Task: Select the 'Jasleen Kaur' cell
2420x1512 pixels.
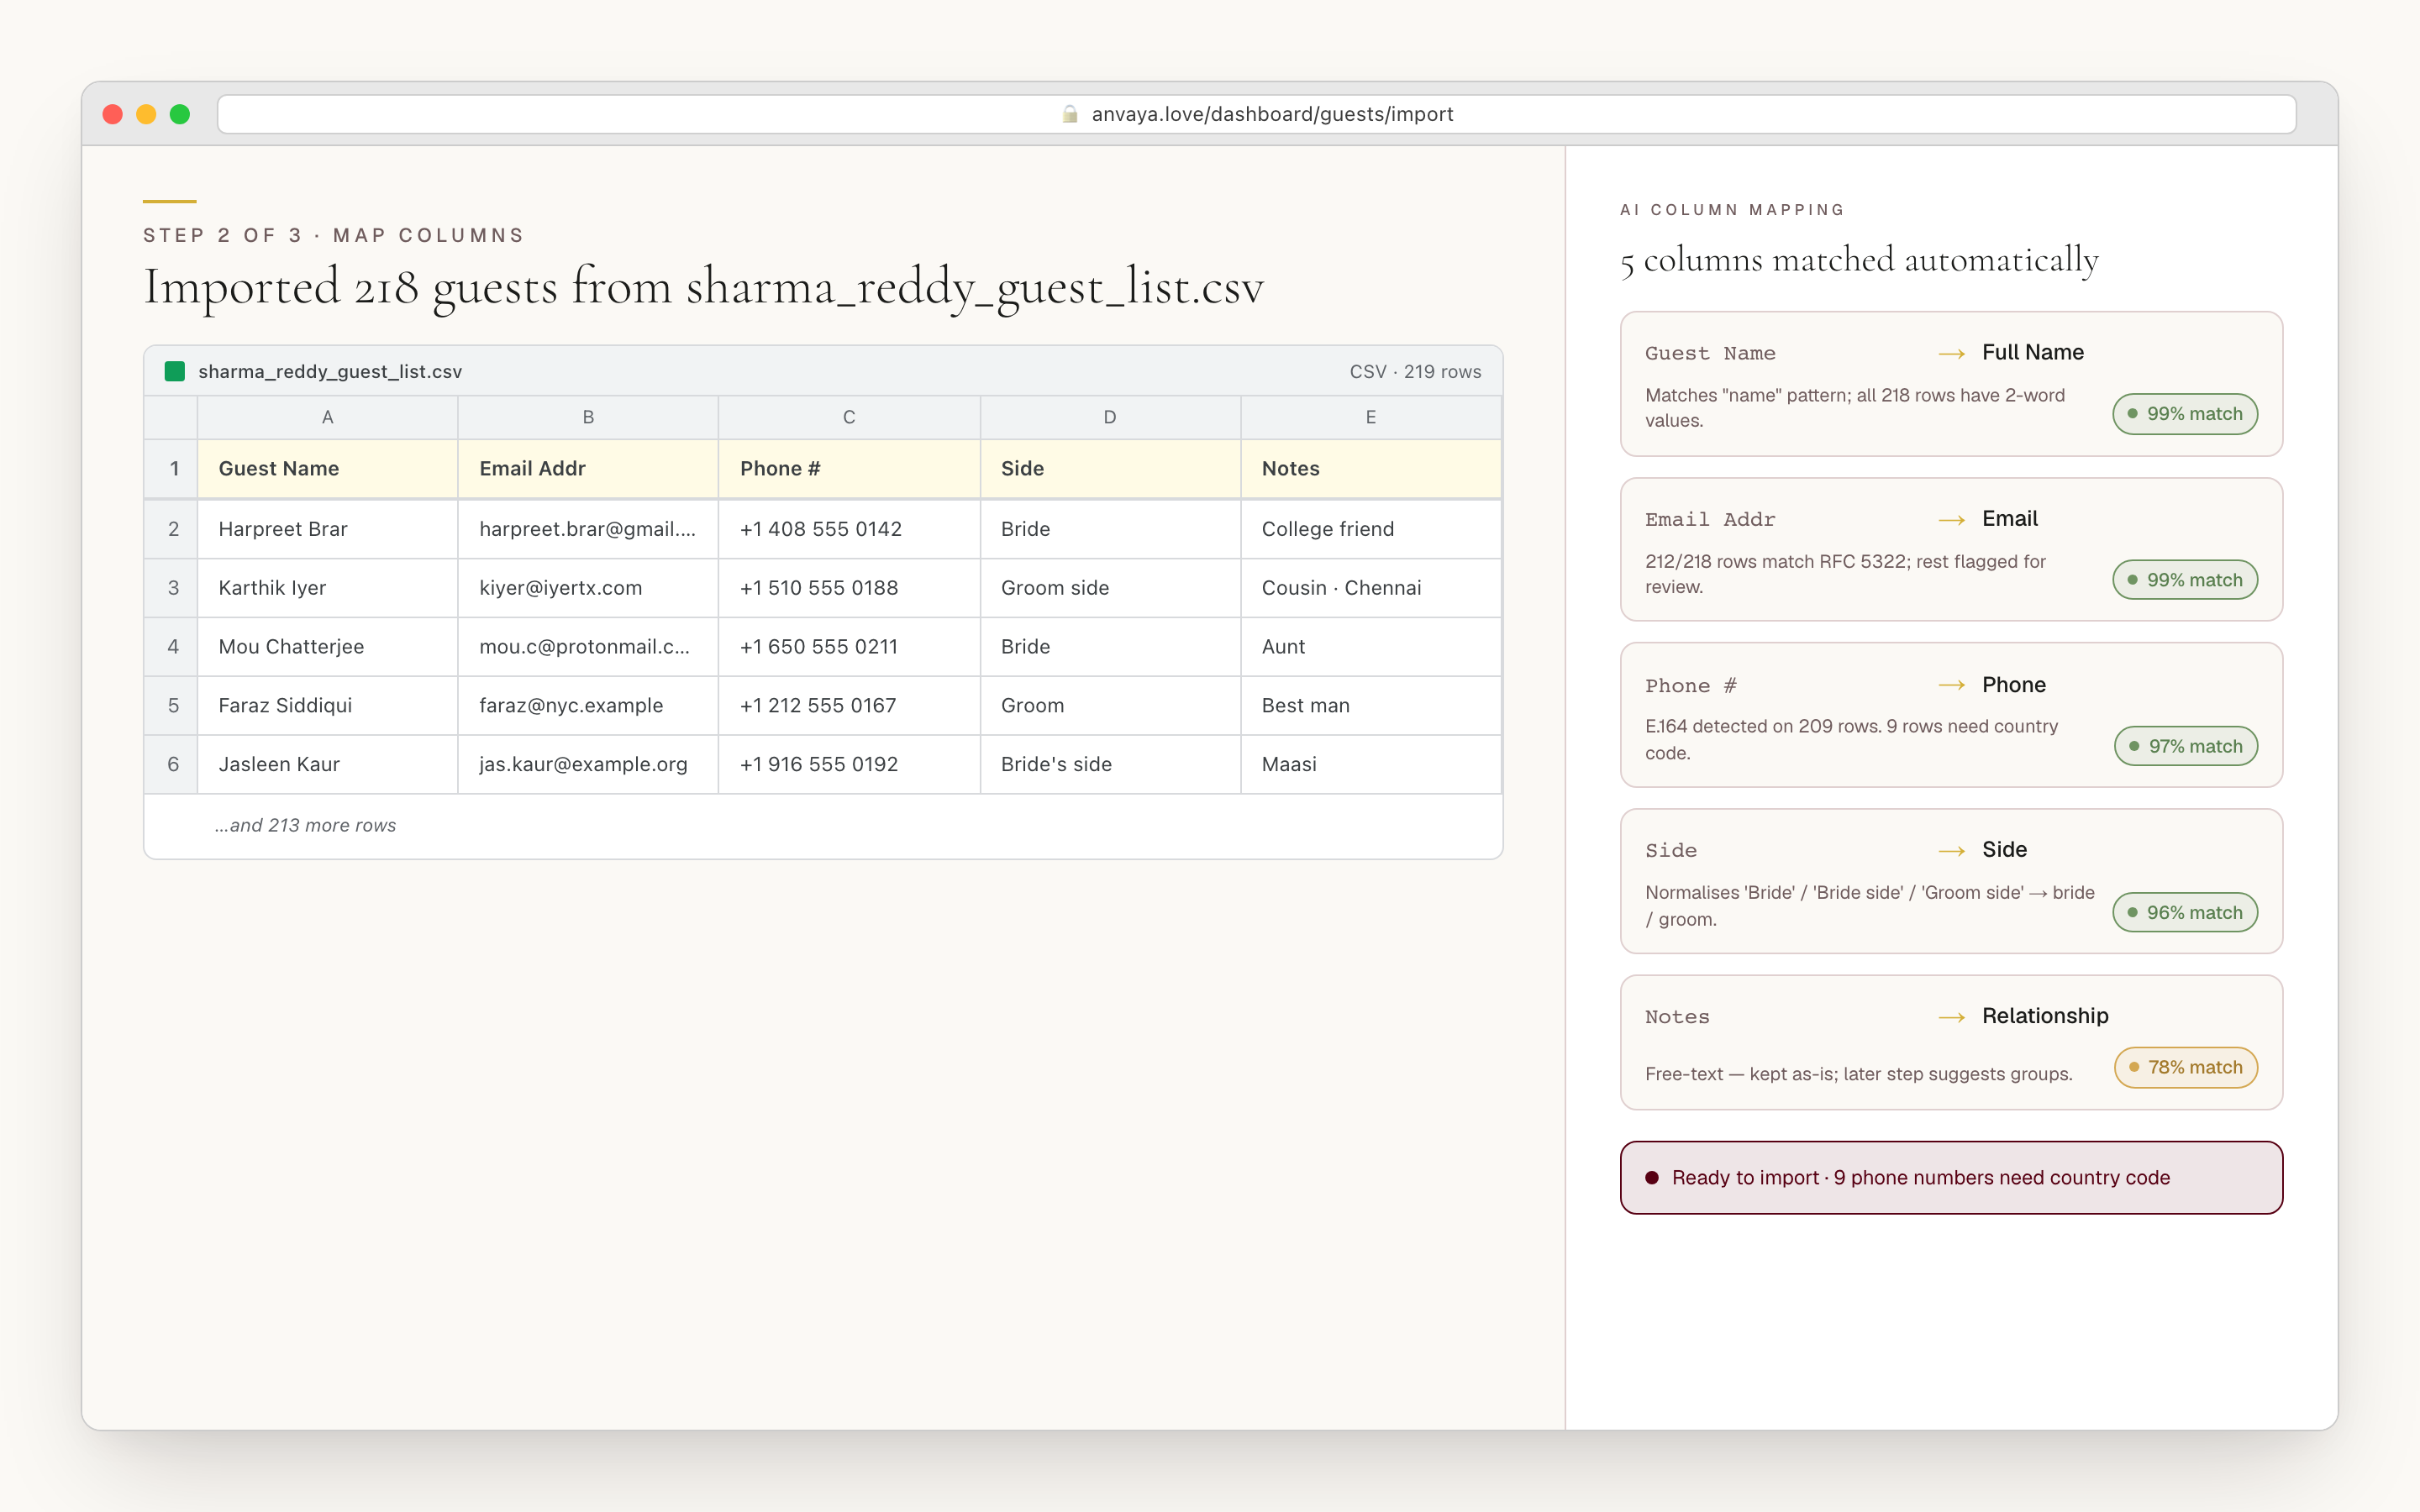Action: click(327, 765)
